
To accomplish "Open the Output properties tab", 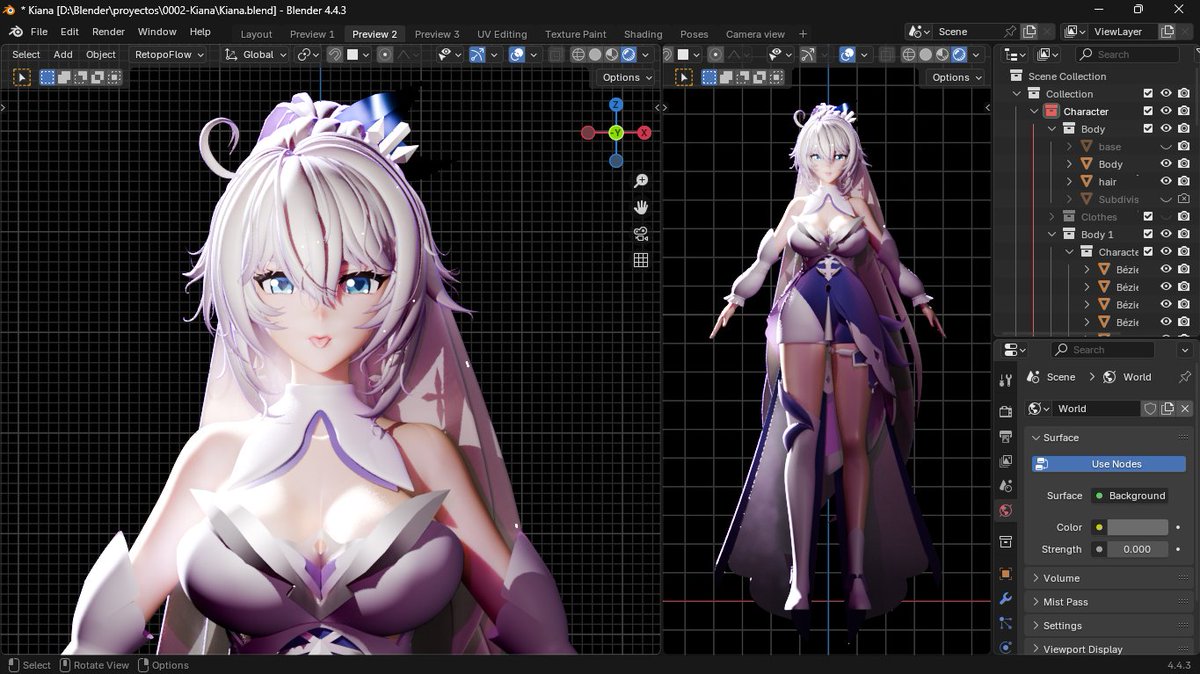I will point(1006,436).
